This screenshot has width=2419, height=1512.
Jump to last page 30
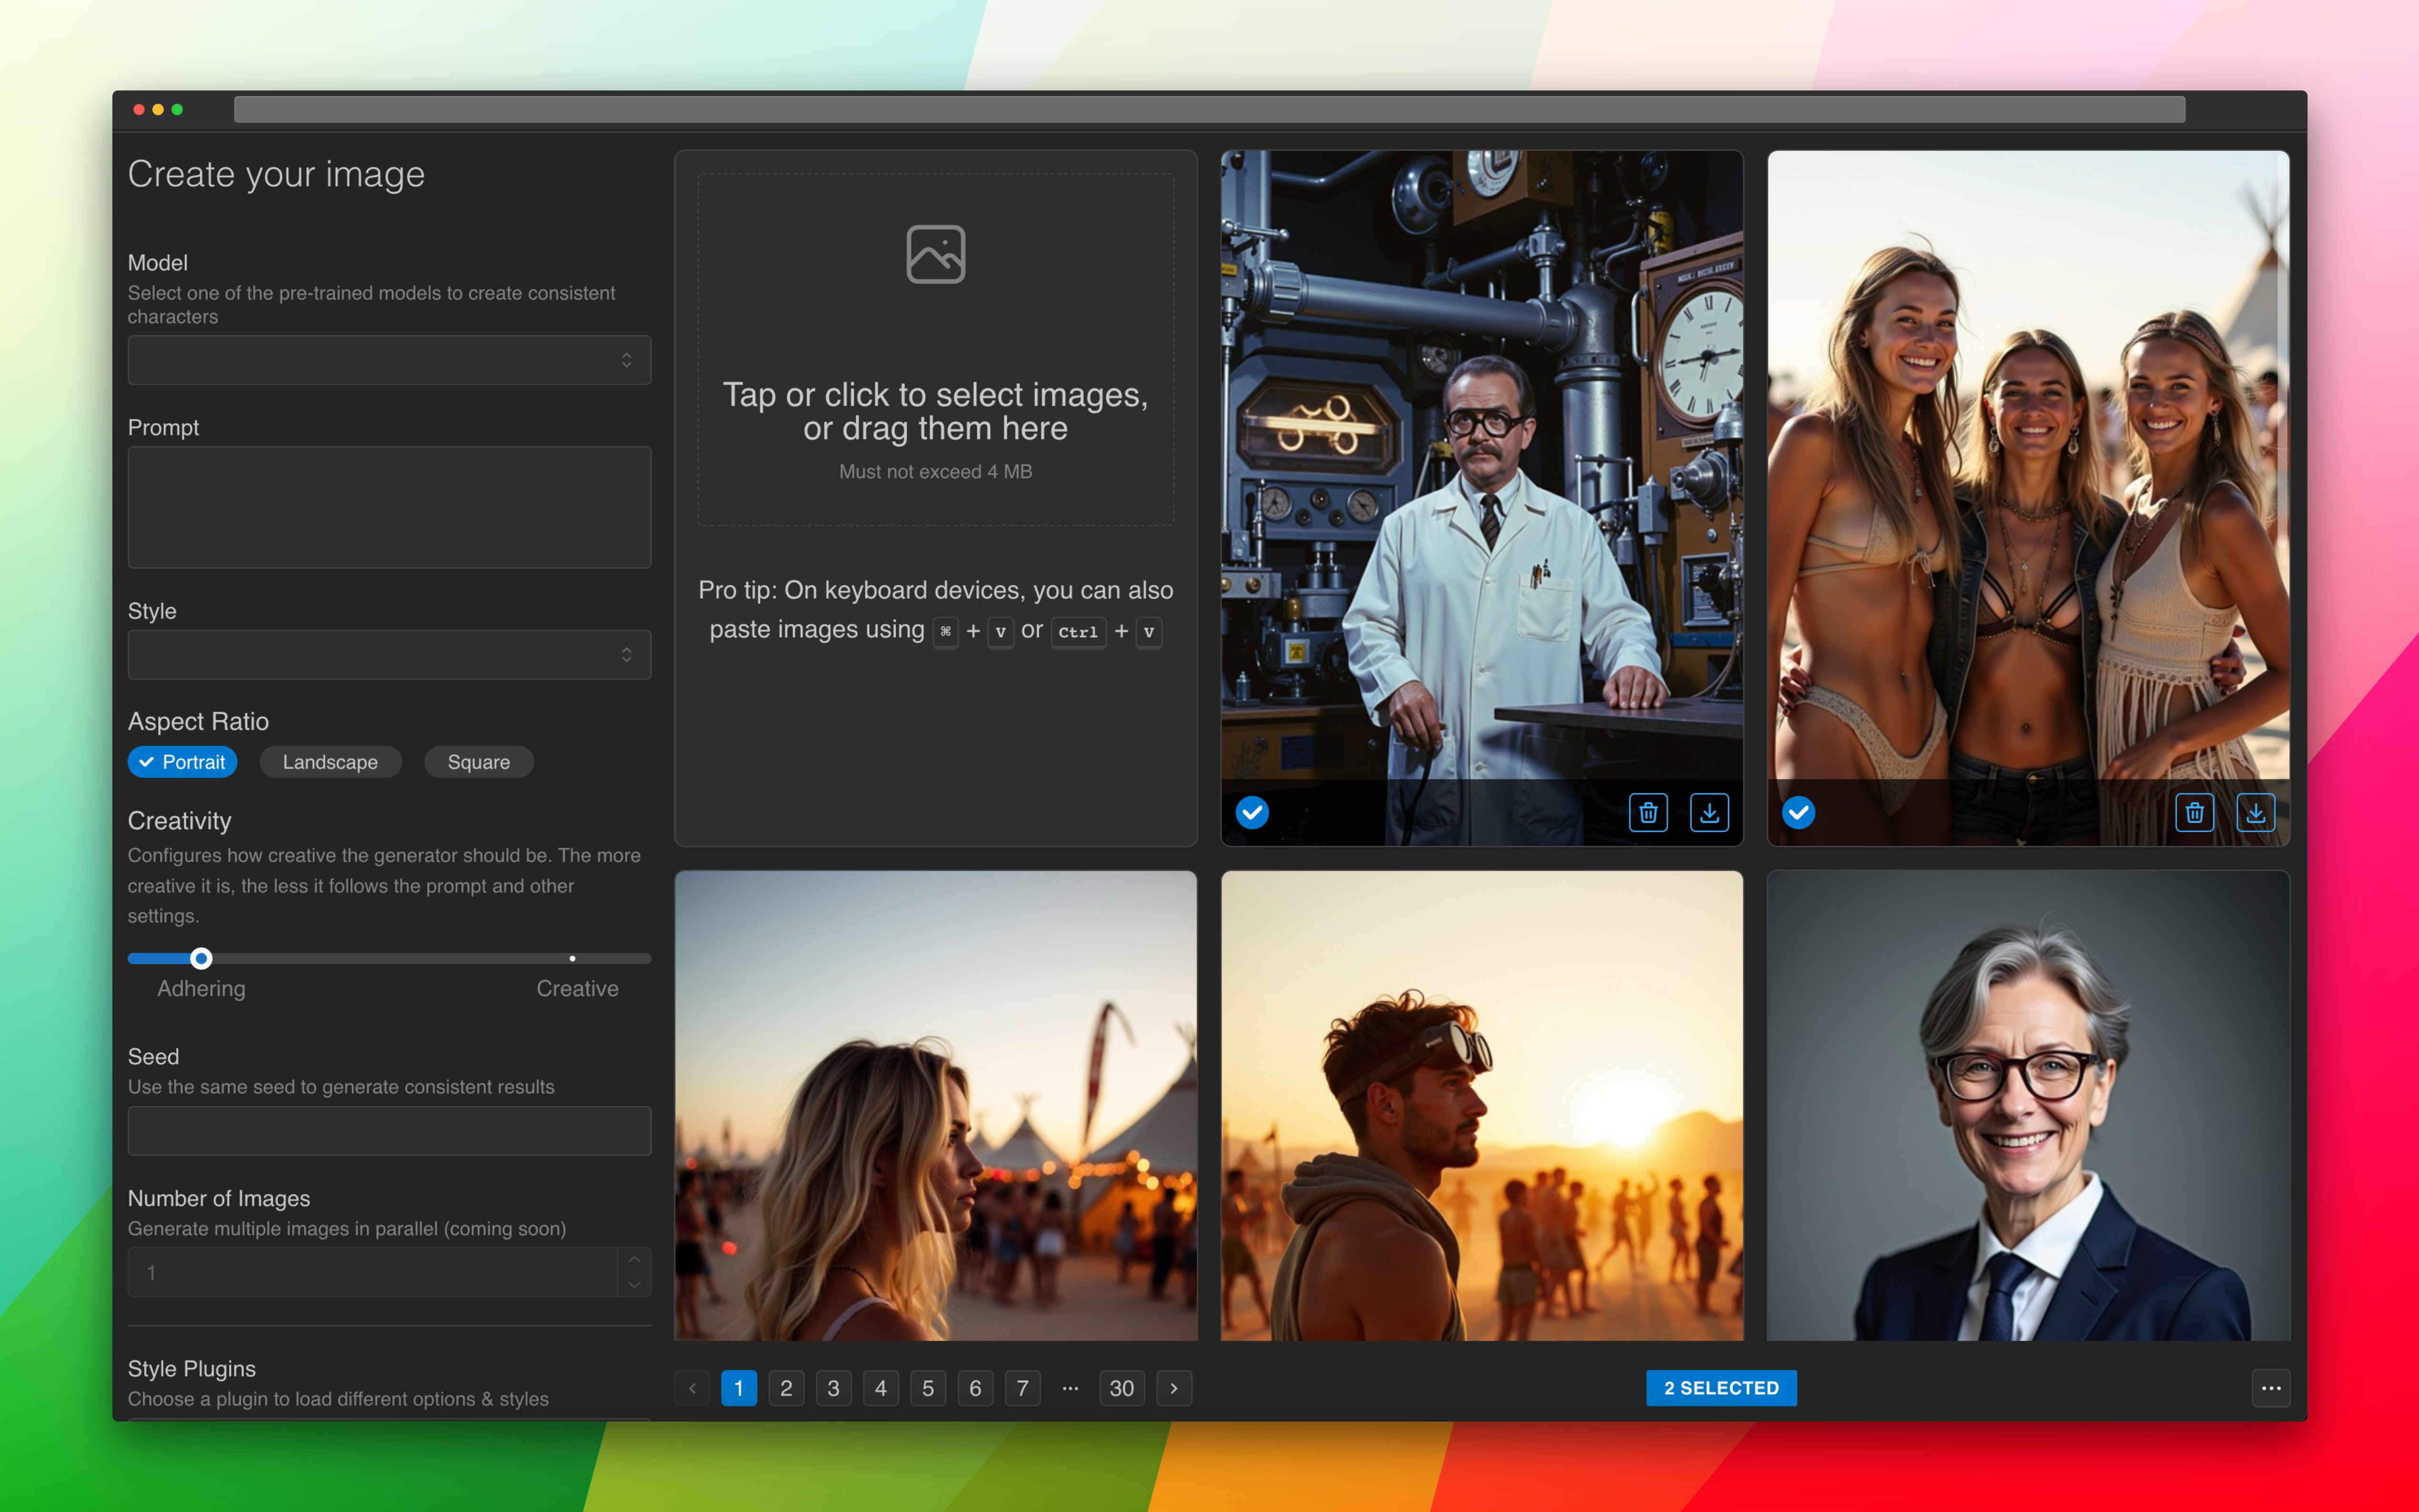(x=1122, y=1388)
